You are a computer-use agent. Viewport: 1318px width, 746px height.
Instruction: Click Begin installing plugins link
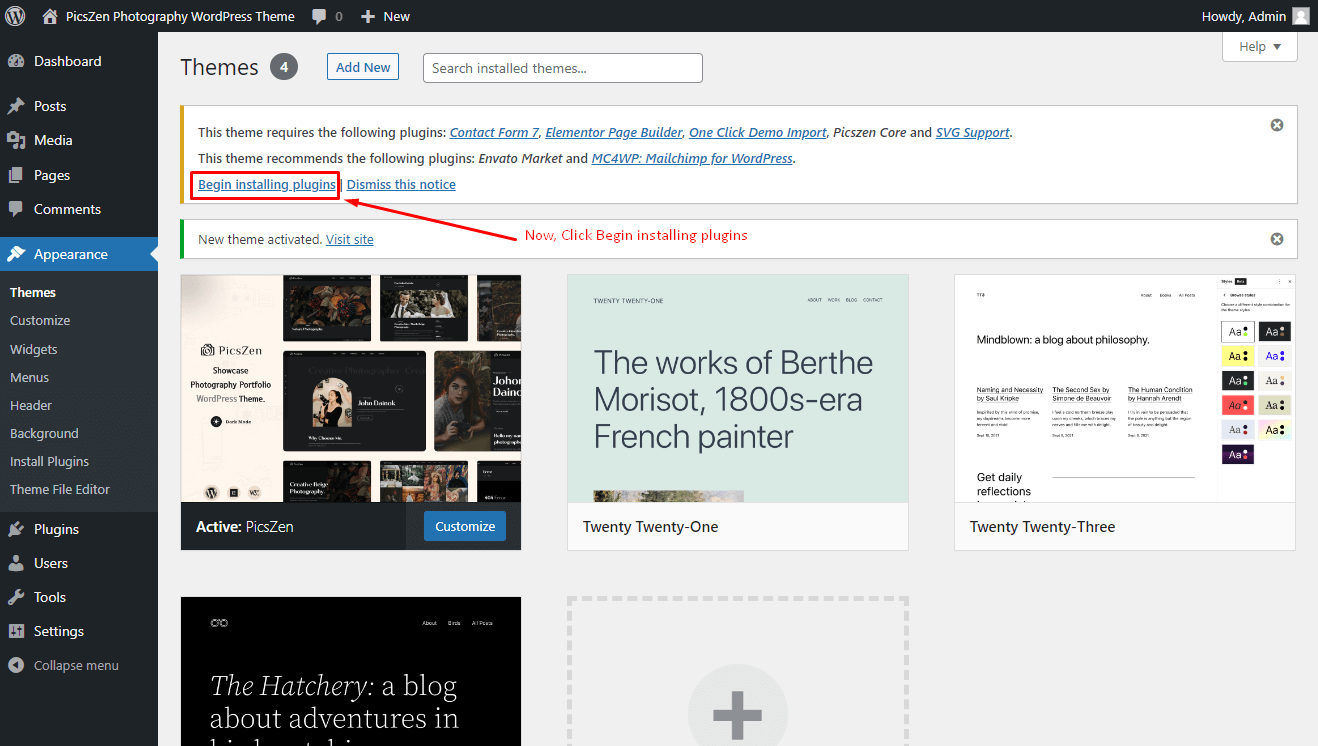[267, 184]
